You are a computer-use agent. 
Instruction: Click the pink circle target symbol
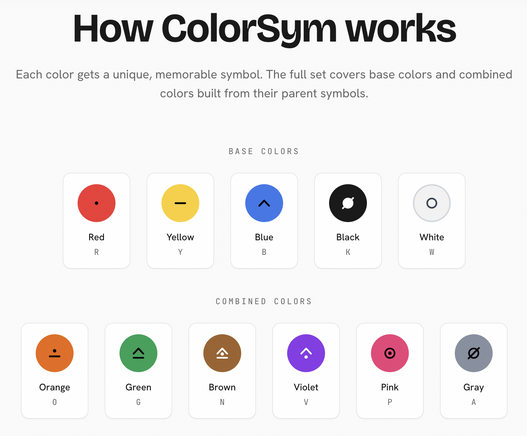click(390, 353)
